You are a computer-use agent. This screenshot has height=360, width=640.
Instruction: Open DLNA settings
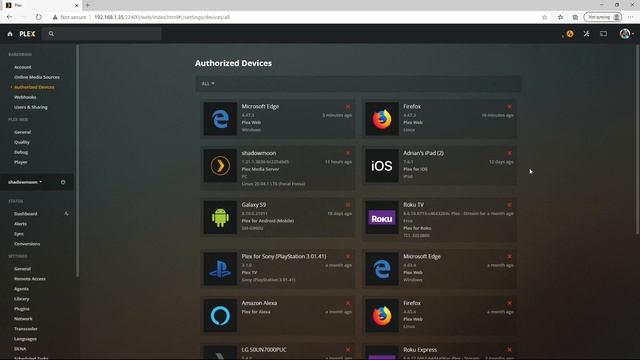click(20, 349)
